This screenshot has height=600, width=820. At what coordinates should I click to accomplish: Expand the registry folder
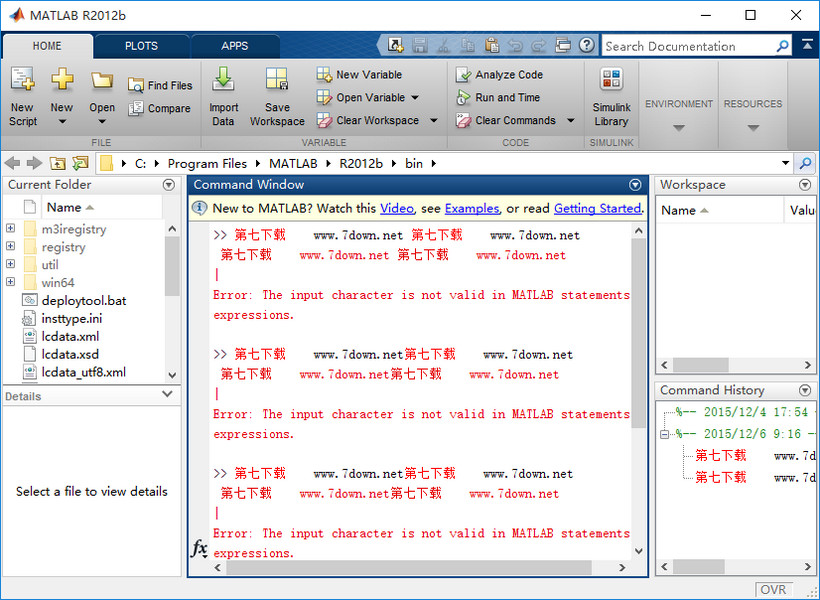[10, 246]
